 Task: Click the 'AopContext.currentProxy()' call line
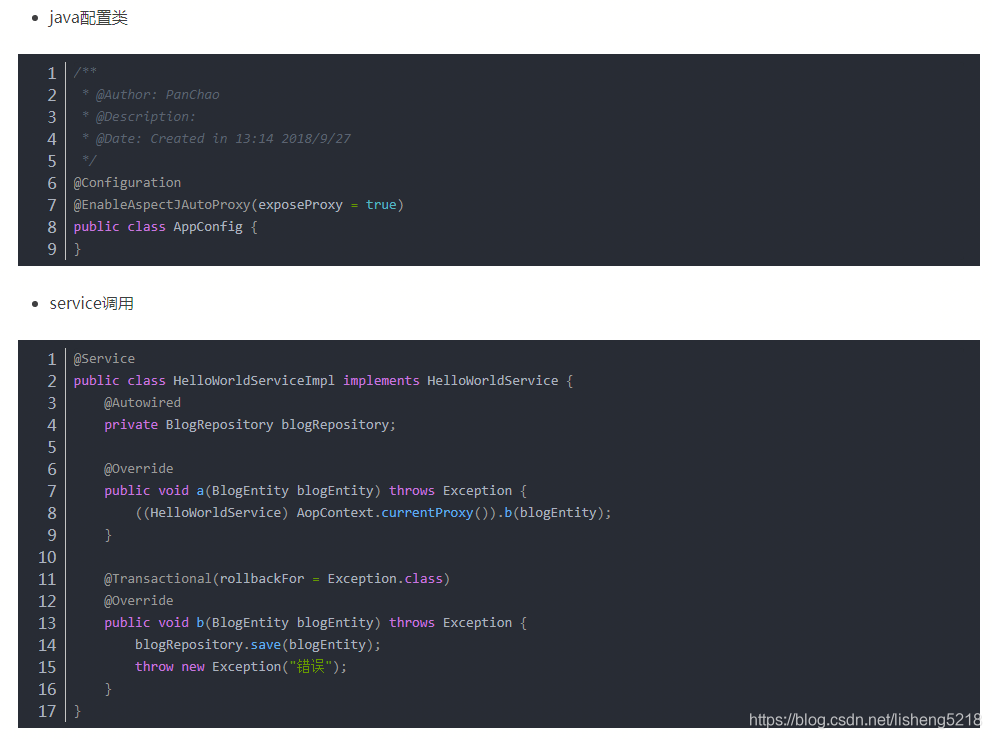[373, 512]
